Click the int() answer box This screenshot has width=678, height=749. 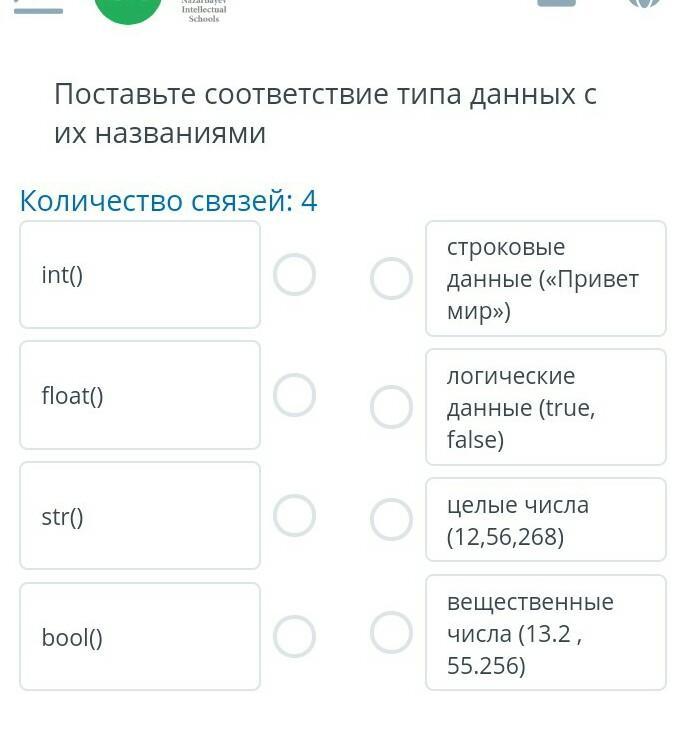click(x=140, y=275)
